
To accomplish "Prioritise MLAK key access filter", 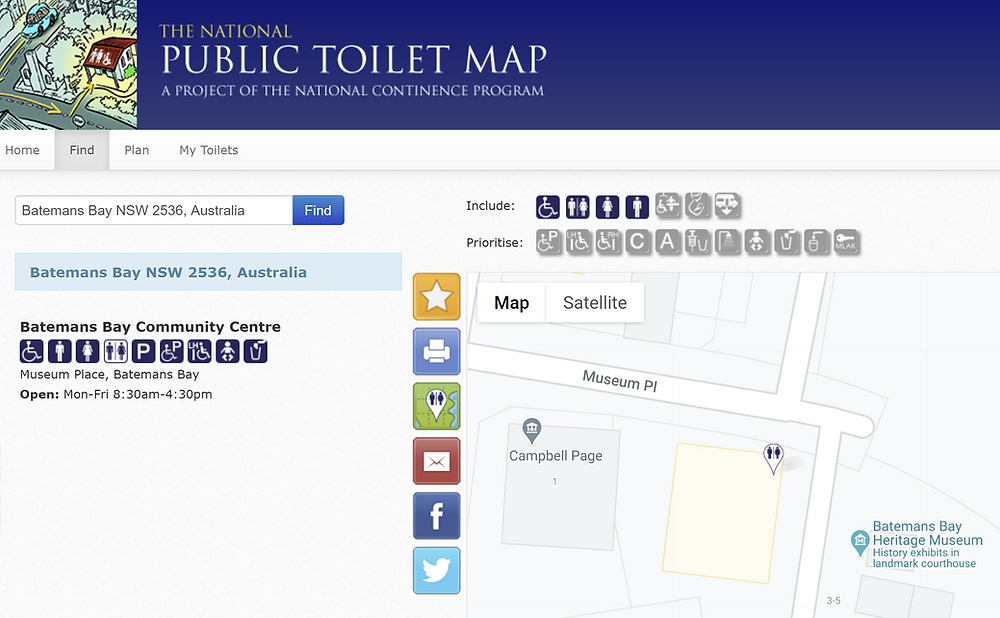I will [x=846, y=242].
